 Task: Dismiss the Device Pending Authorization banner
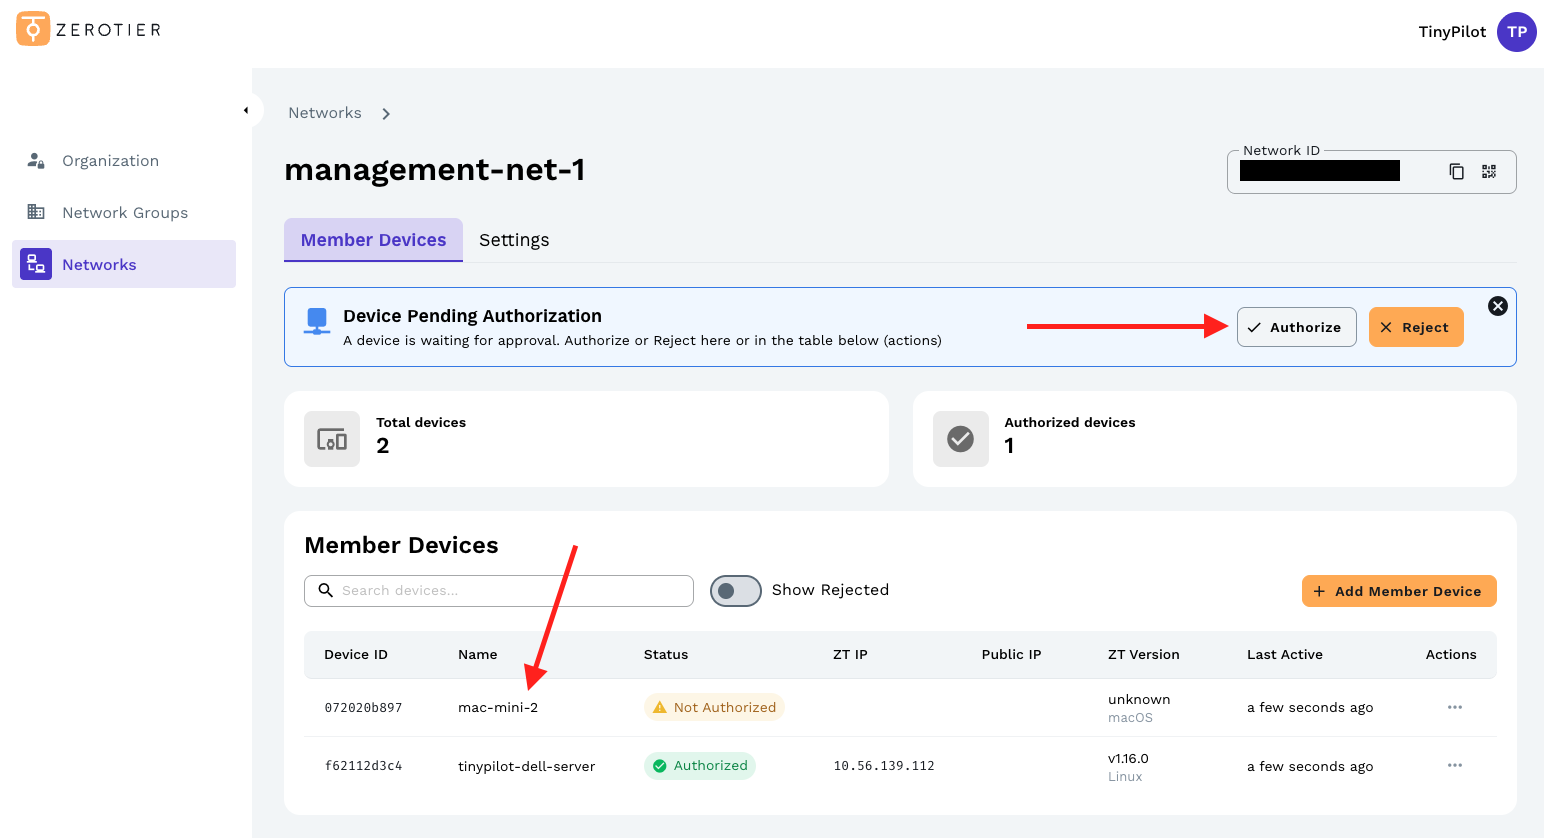[1497, 306]
